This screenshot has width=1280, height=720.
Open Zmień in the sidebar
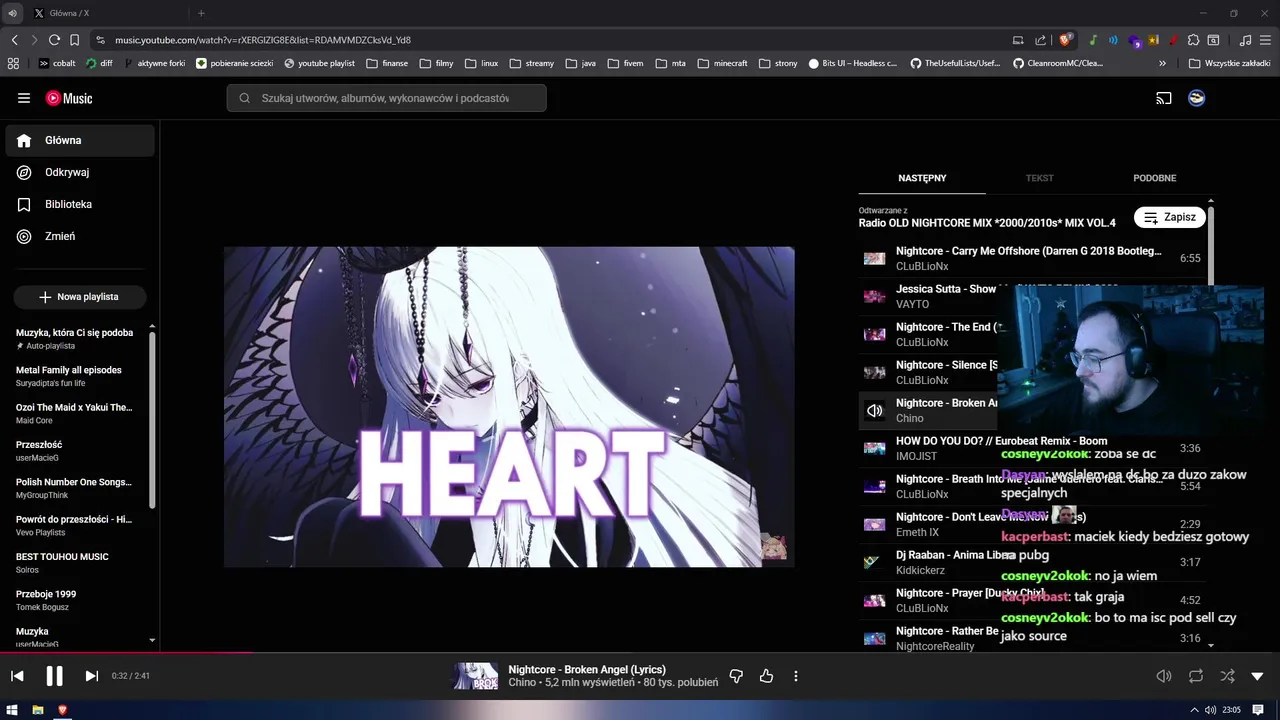(x=80, y=237)
